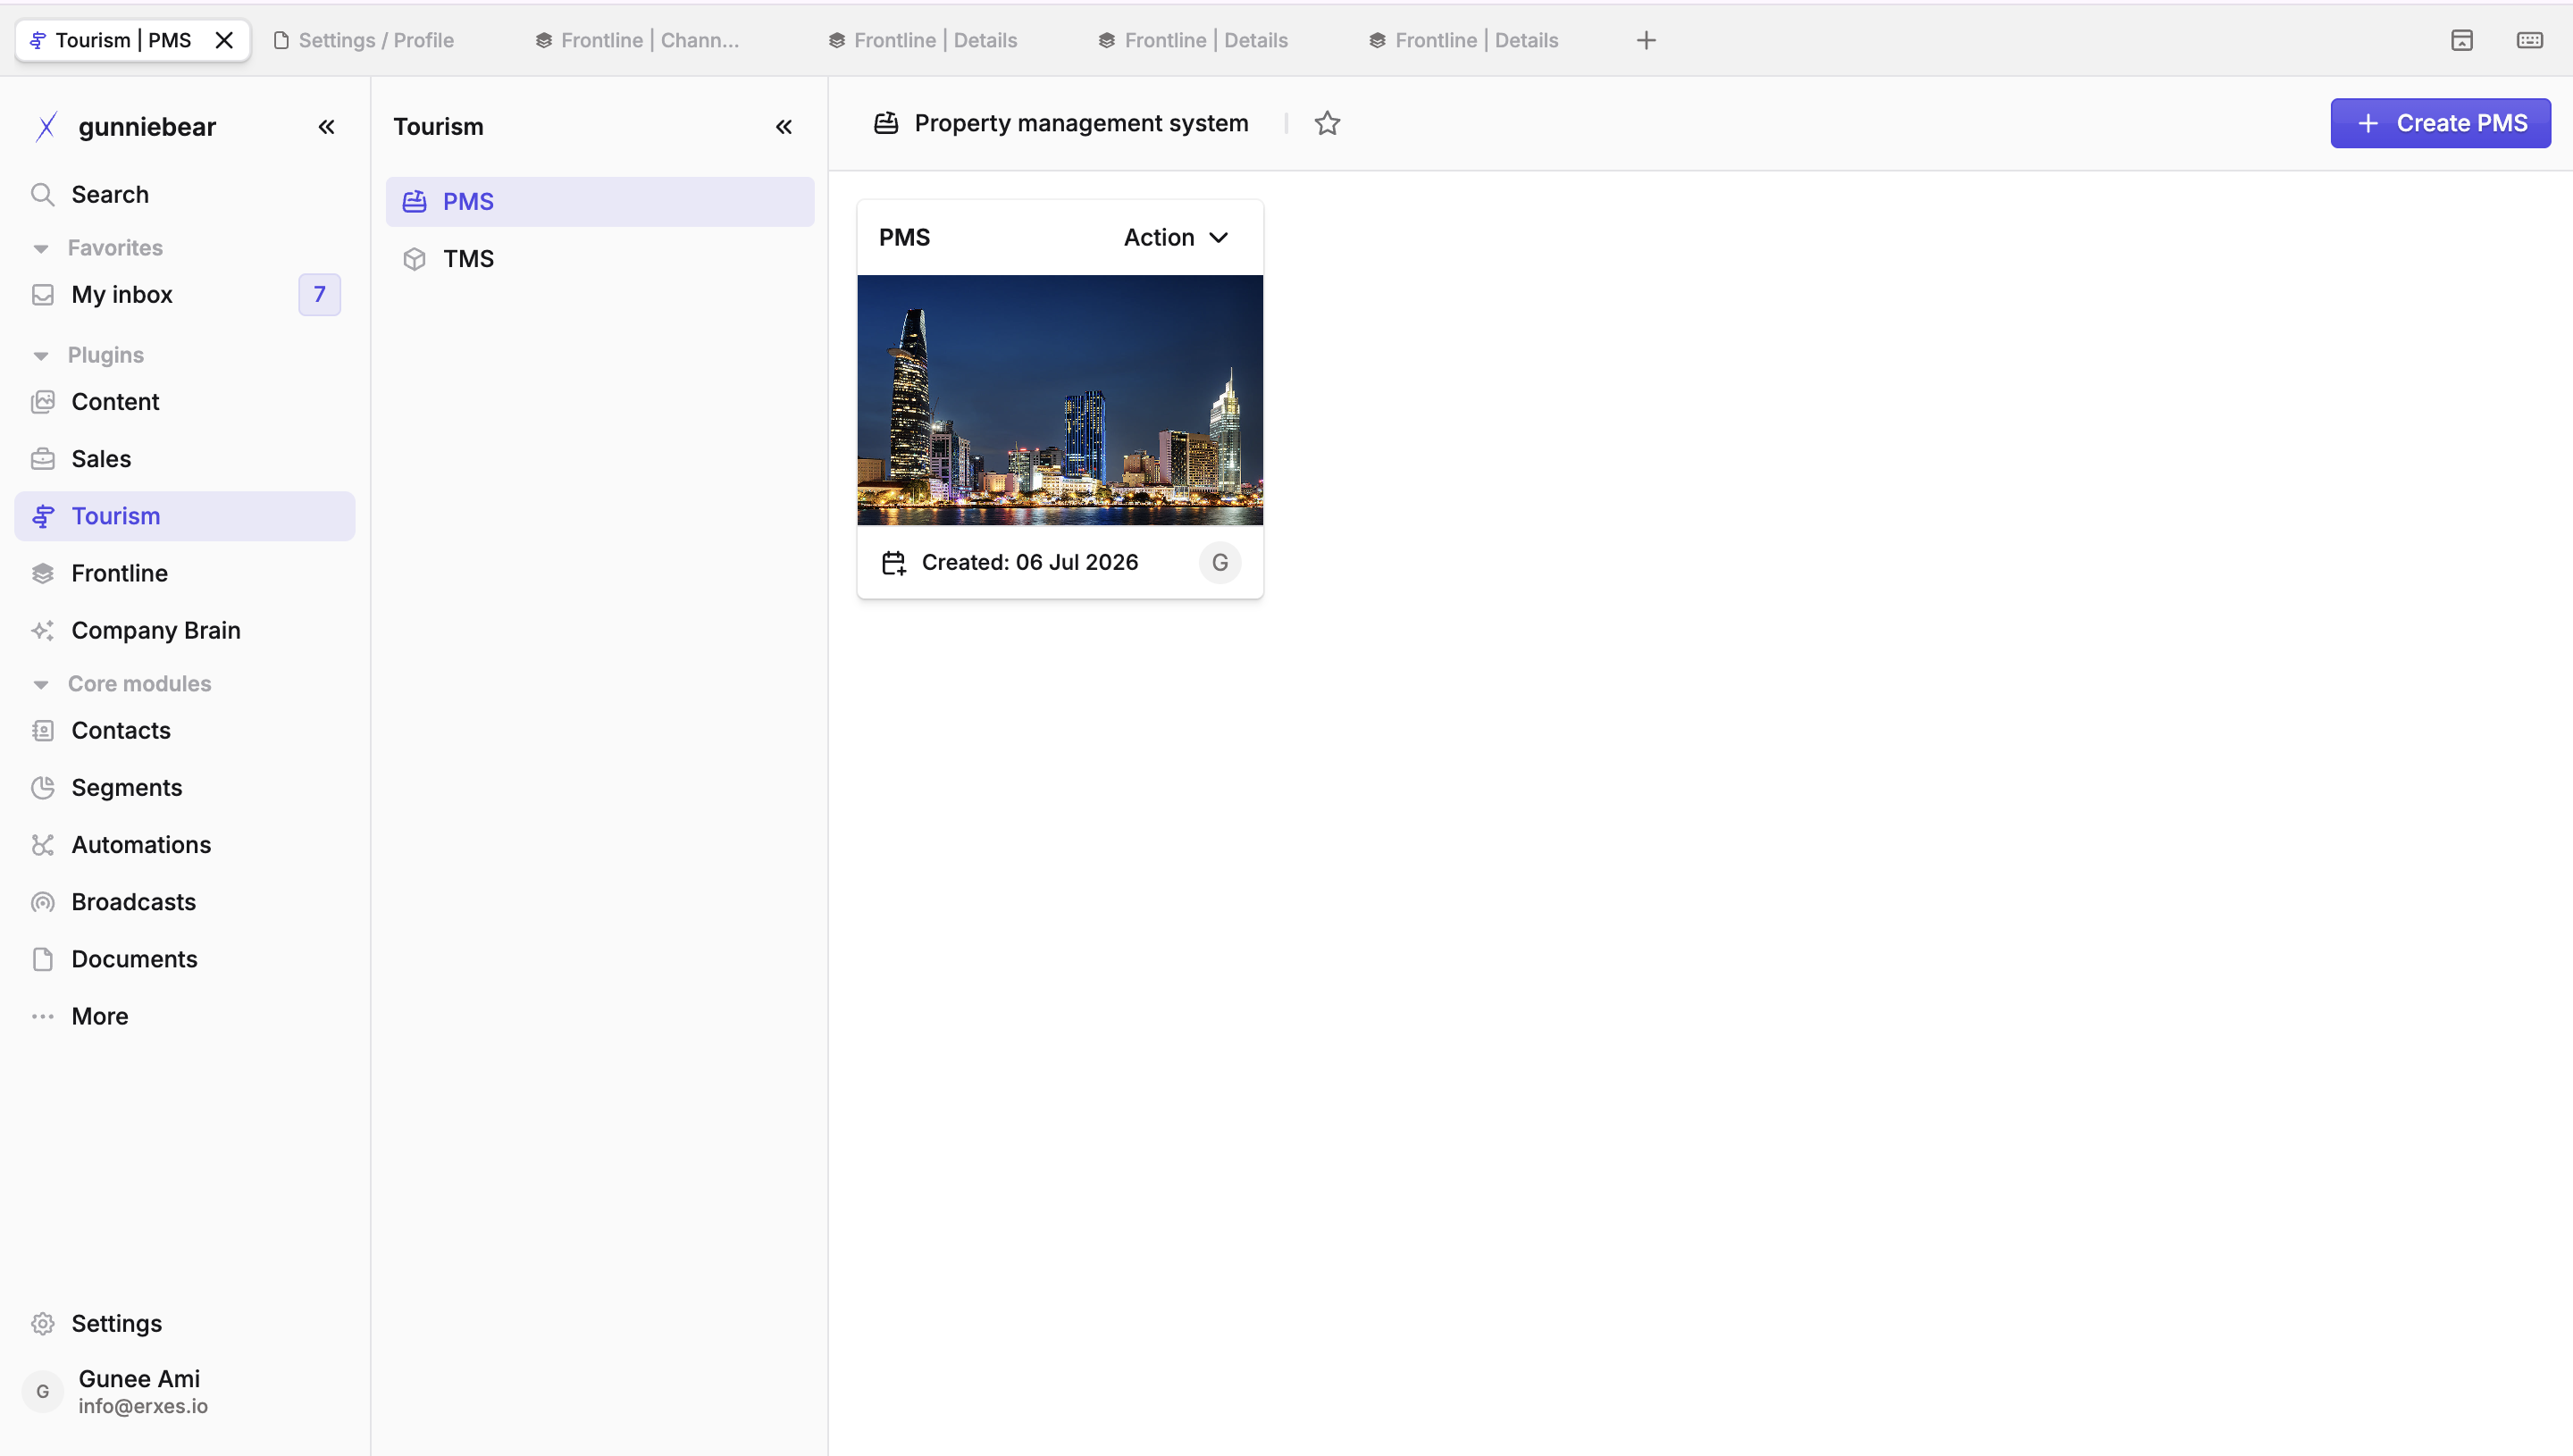This screenshot has height=1456, width=2573.
Task: Collapse the Tourism panel with the double-chevron
Action: click(784, 127)
